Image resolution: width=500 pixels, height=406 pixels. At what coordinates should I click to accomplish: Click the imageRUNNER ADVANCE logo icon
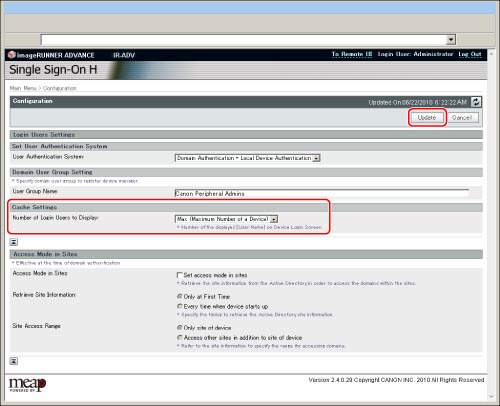12,54
